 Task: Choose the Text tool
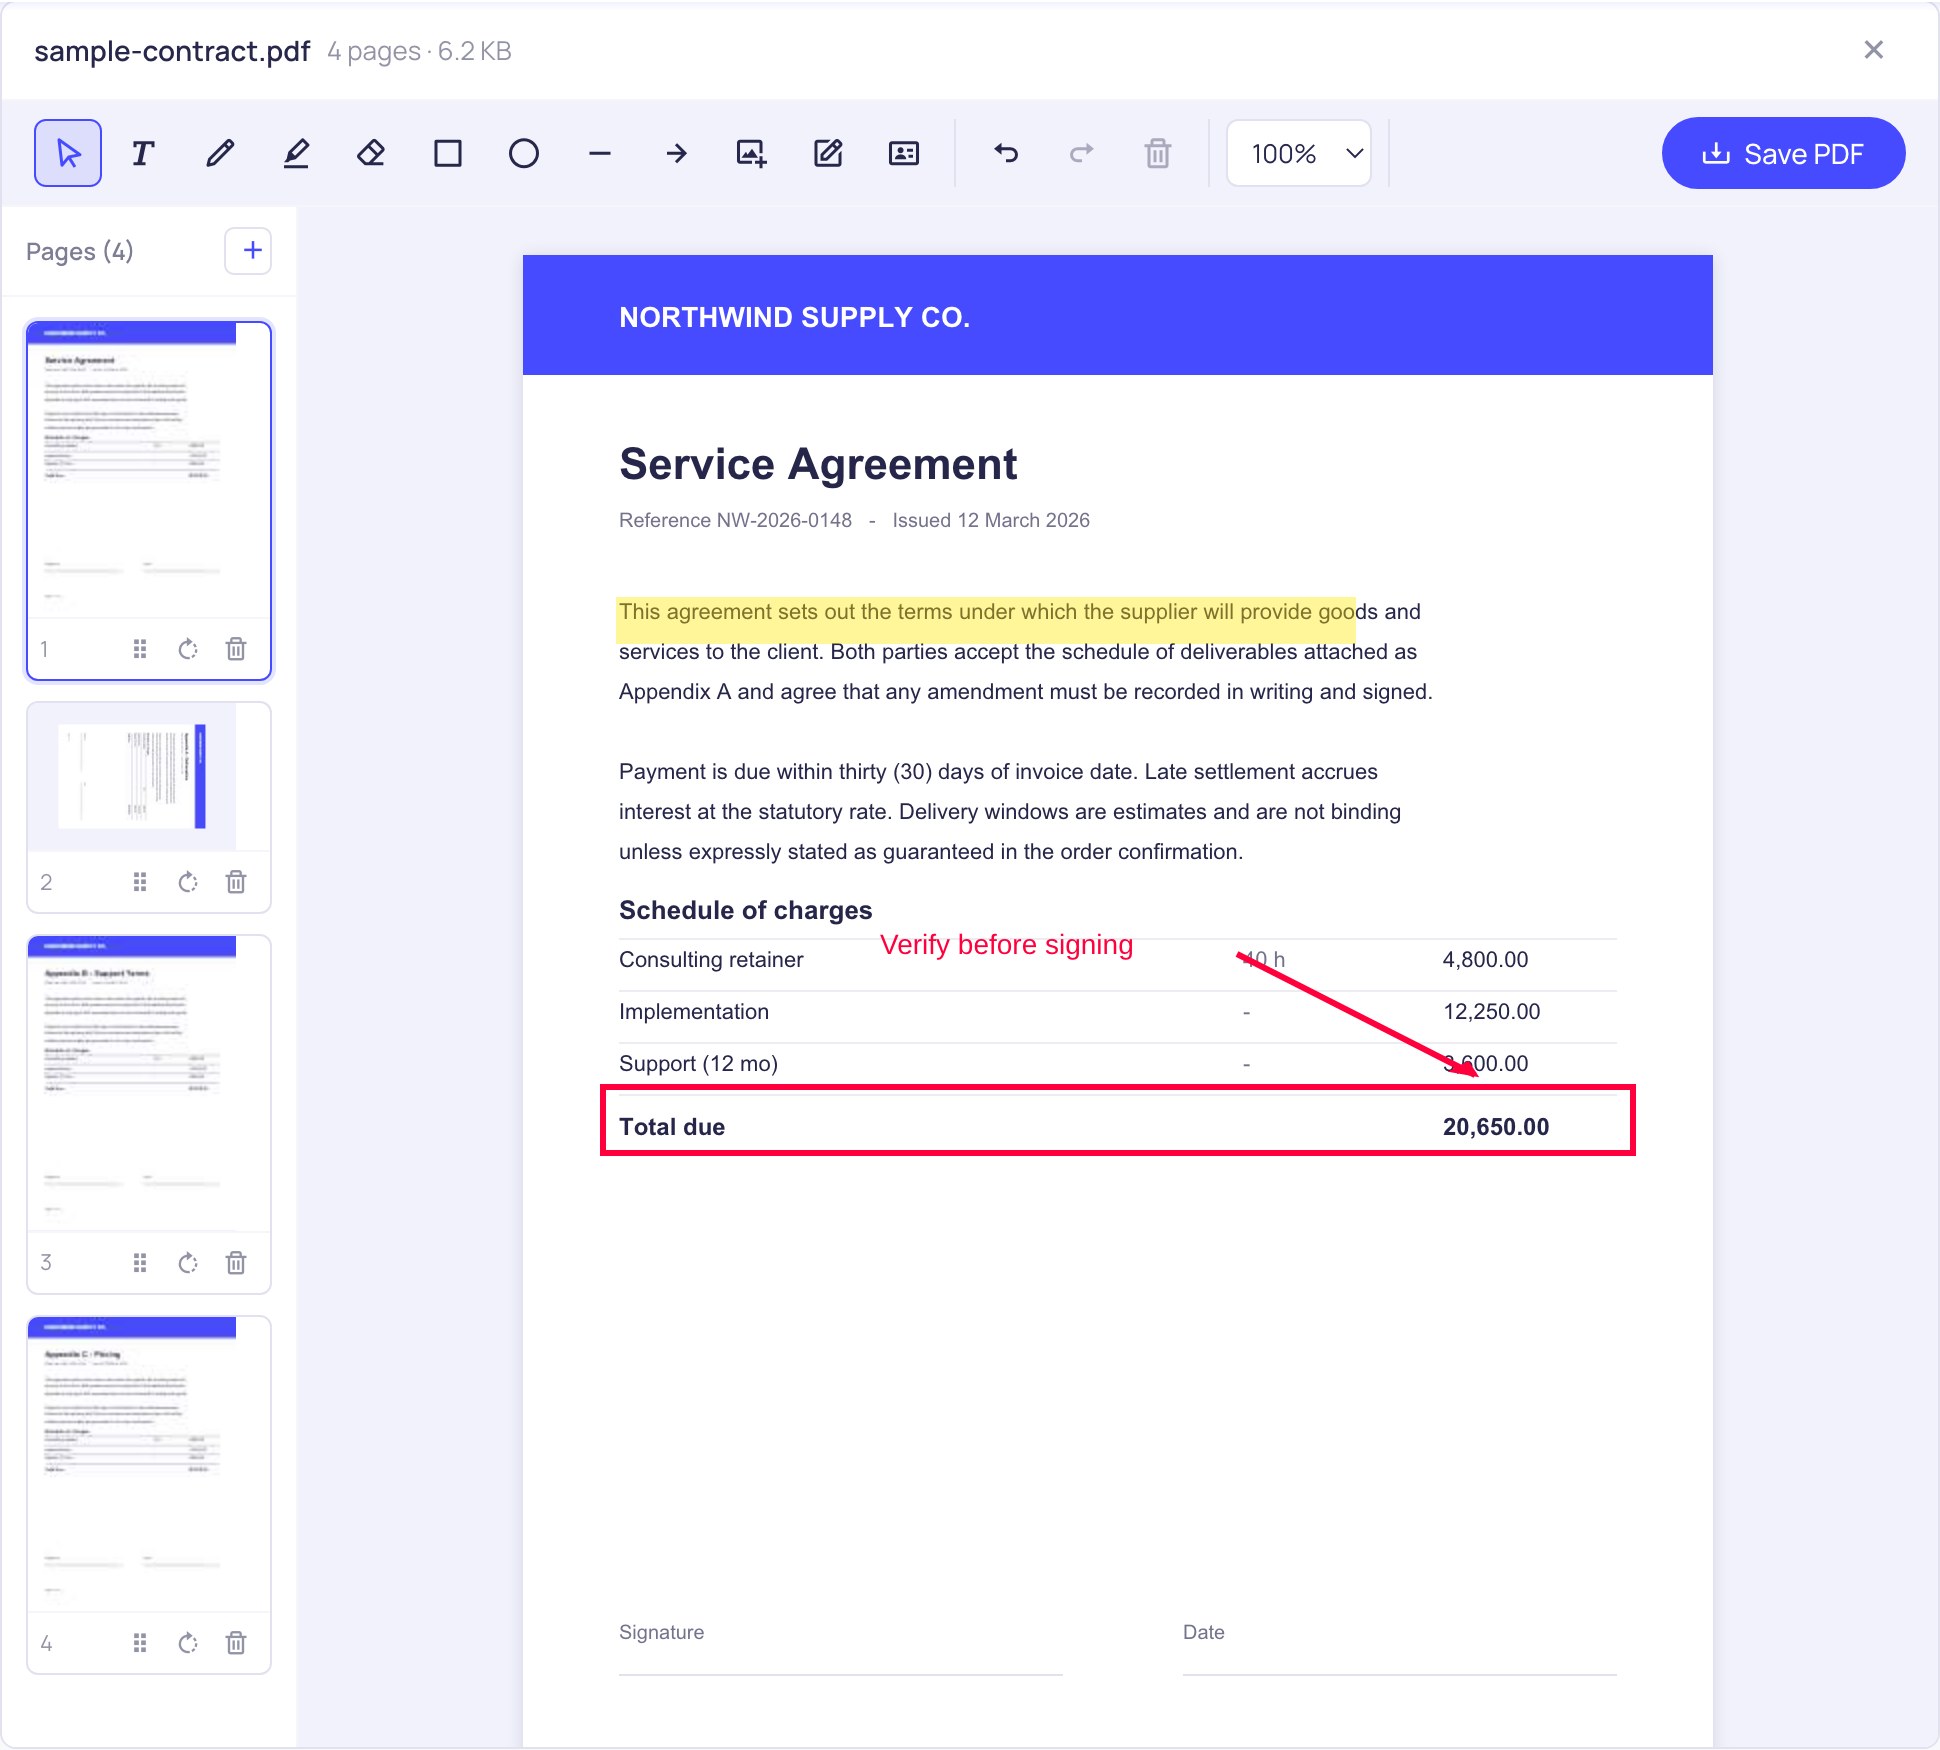coord(143,153)
